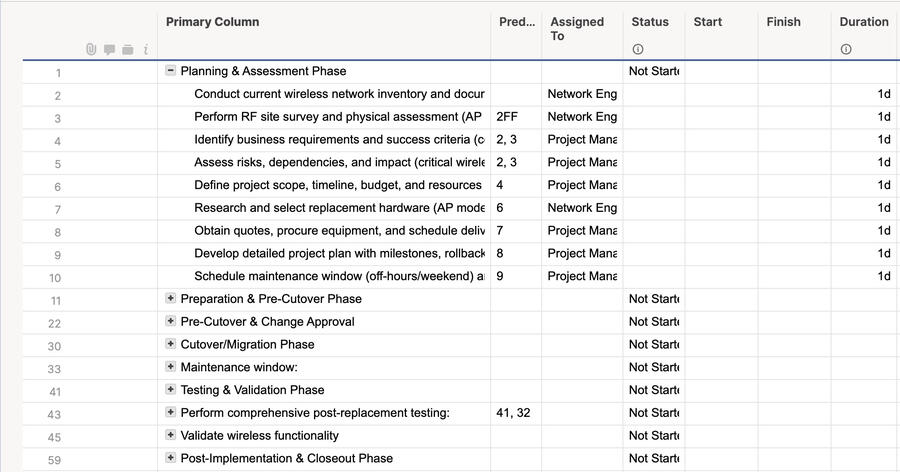Click the Predecessors cell showing '41, 32'
900x472 pixels.
point(514,413)
